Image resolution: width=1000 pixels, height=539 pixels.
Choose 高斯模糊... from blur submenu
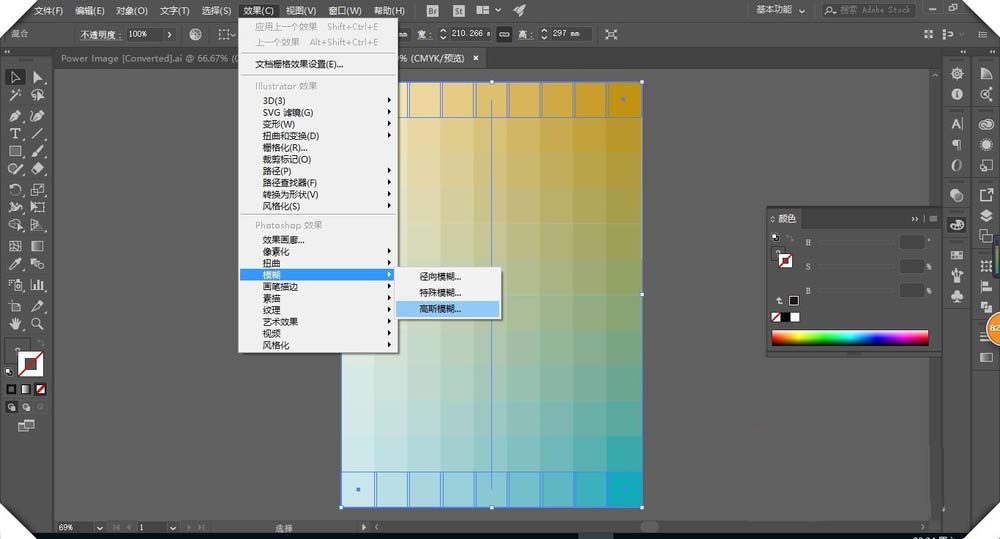(x=448, y=309)
